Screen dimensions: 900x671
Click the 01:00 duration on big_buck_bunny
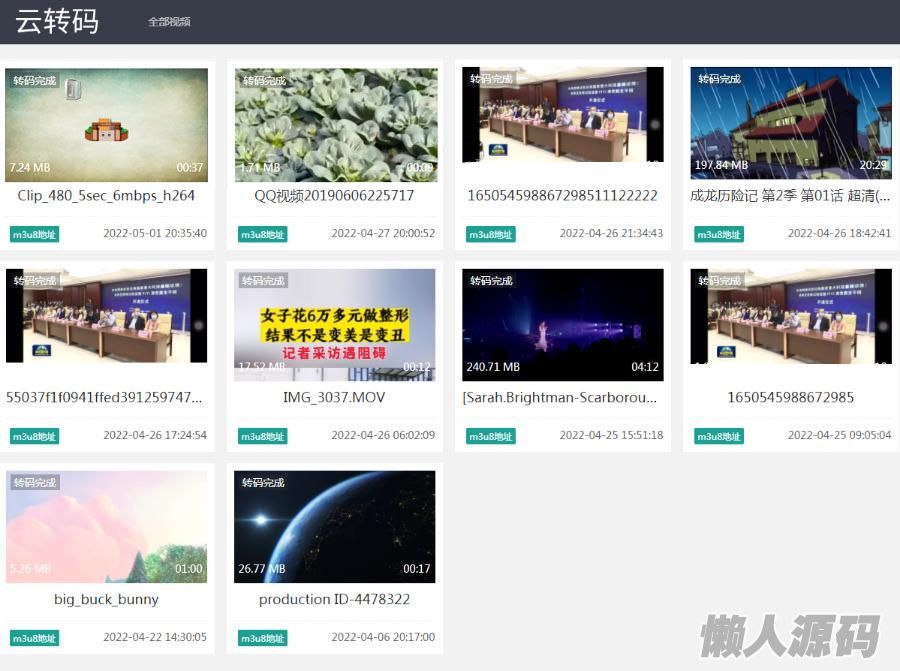(189, 569)
